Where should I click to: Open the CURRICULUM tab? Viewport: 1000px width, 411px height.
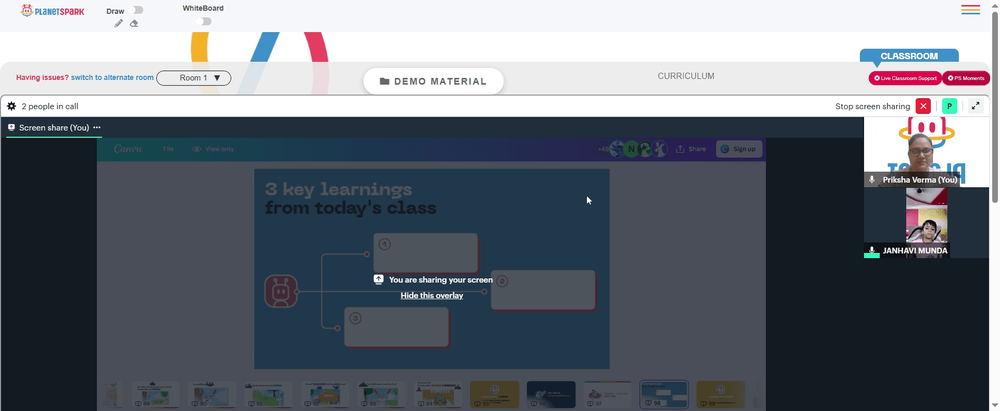pyautogui.click(x=686, y=76)
